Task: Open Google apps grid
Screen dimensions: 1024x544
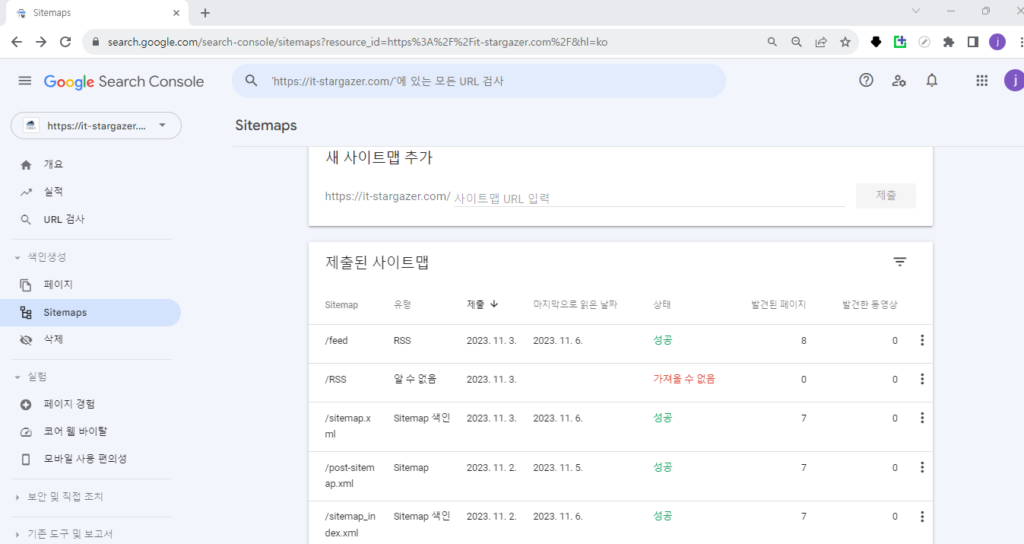Action: click(982, 80)
